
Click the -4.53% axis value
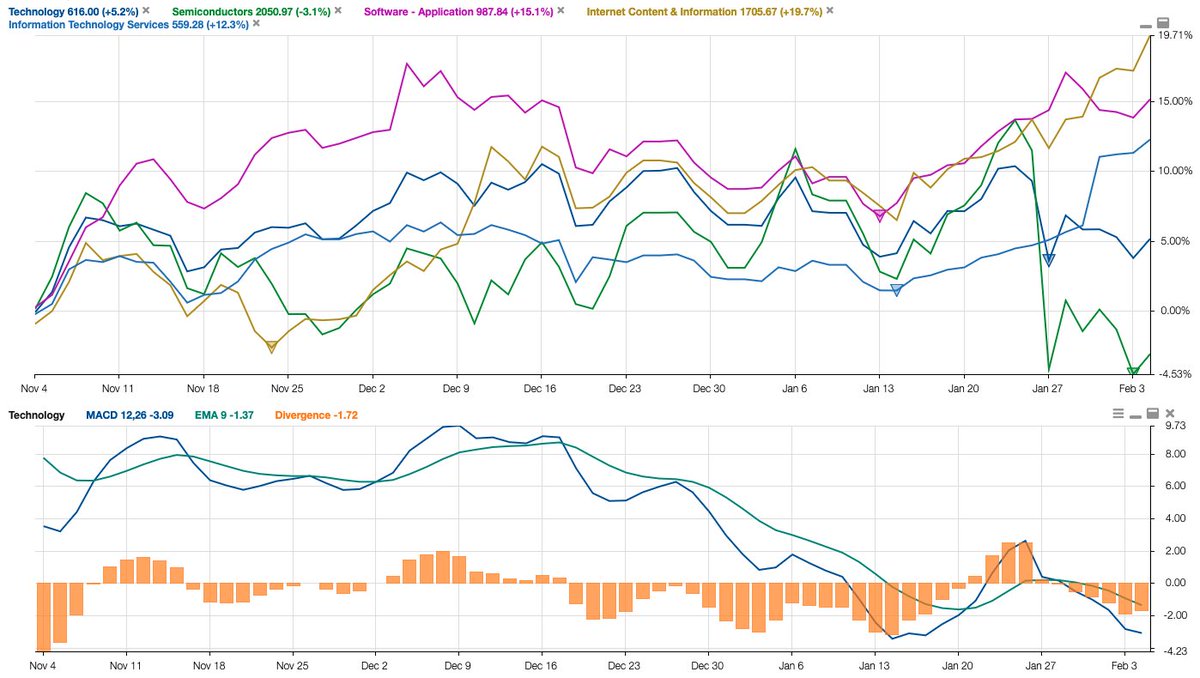tap(1177, 374)
